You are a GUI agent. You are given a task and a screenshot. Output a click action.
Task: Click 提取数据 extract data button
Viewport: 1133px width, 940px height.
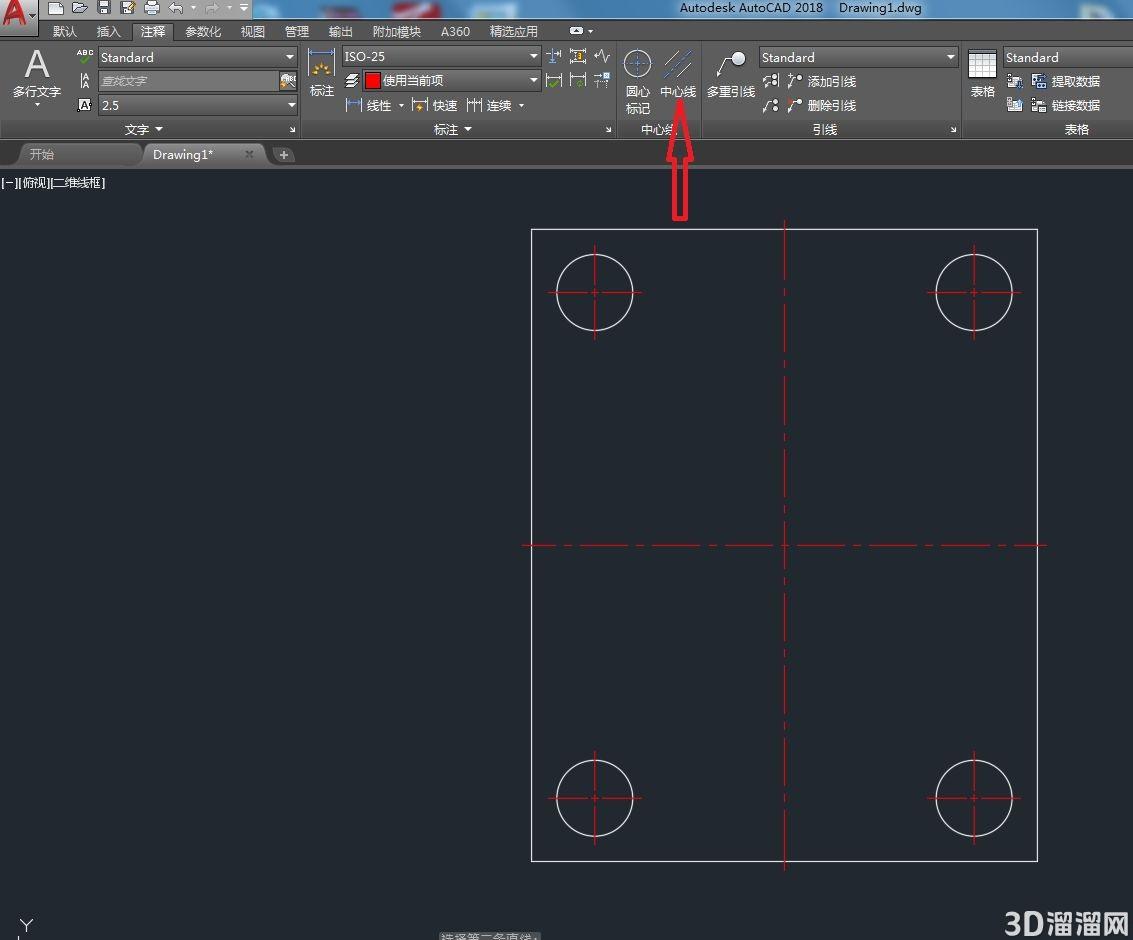[x=1066, y=81]
